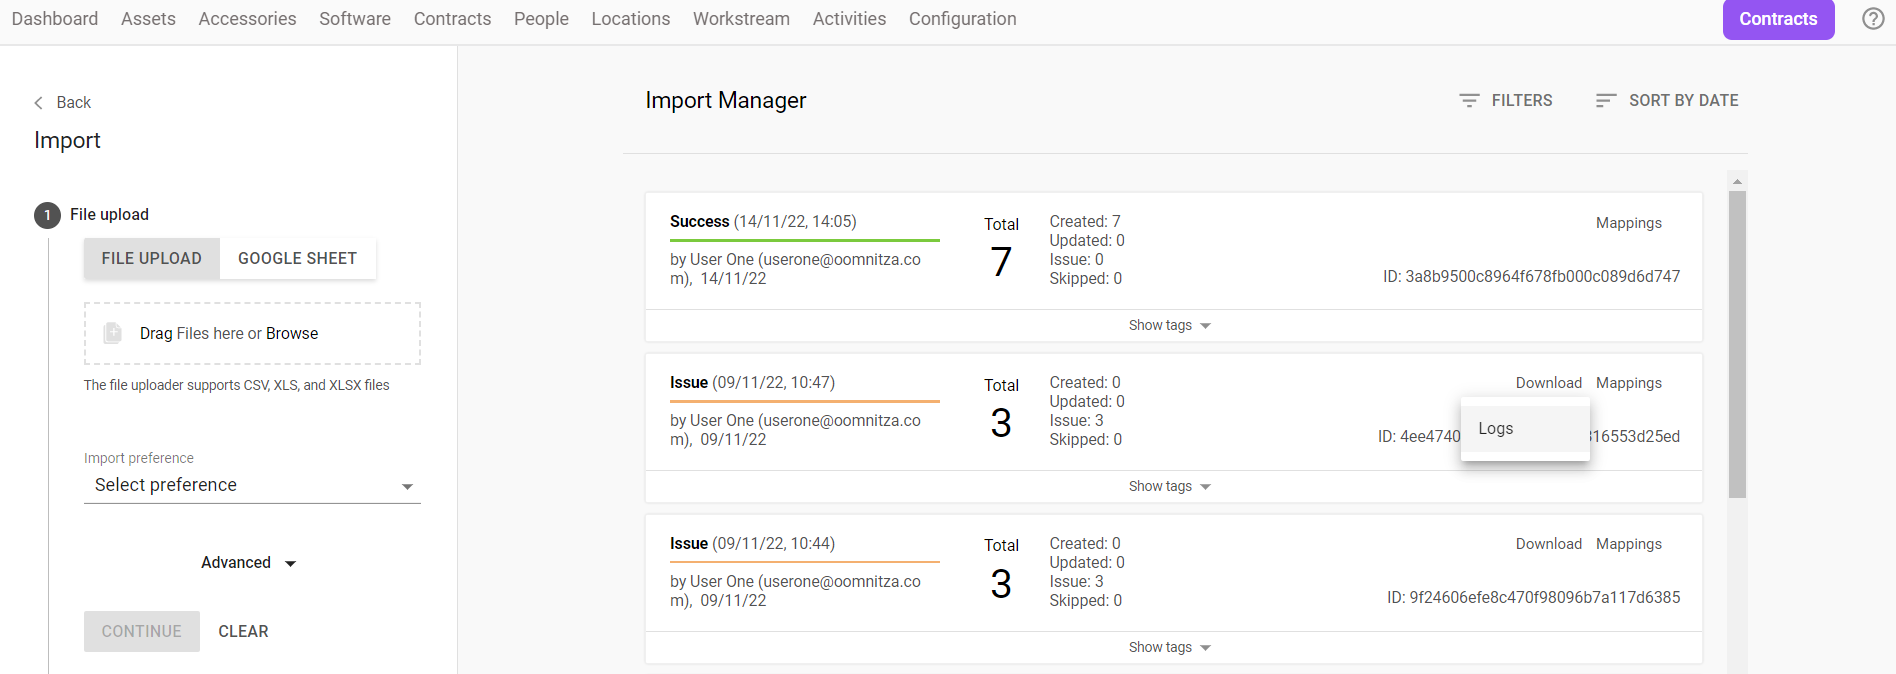Image resolution: width=1896 pixels, height=674 pixels.
Task: Click the back arrow chevron icon
Action: 39,103
